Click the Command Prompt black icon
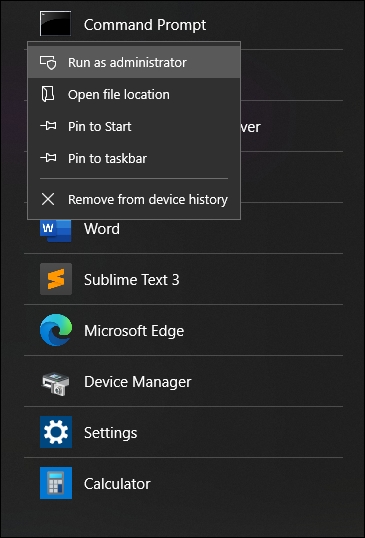The width and height of the screenshot is (365, 538). (x=55, y=23)
